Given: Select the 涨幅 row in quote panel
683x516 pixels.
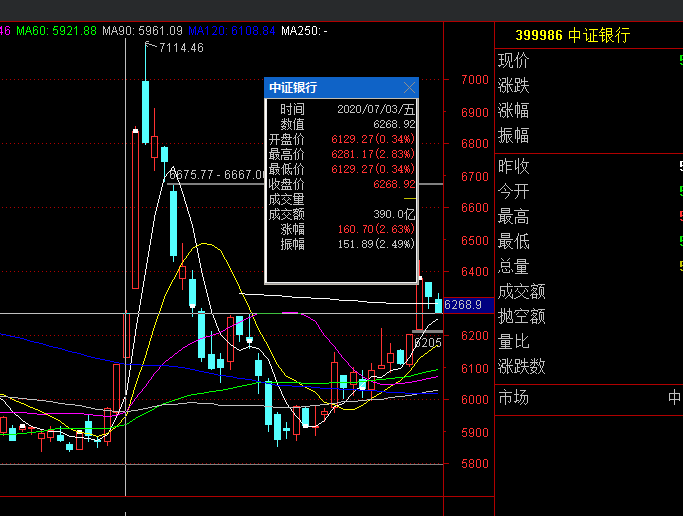Looking at the screenshot, I should click(x=514, y=111).
